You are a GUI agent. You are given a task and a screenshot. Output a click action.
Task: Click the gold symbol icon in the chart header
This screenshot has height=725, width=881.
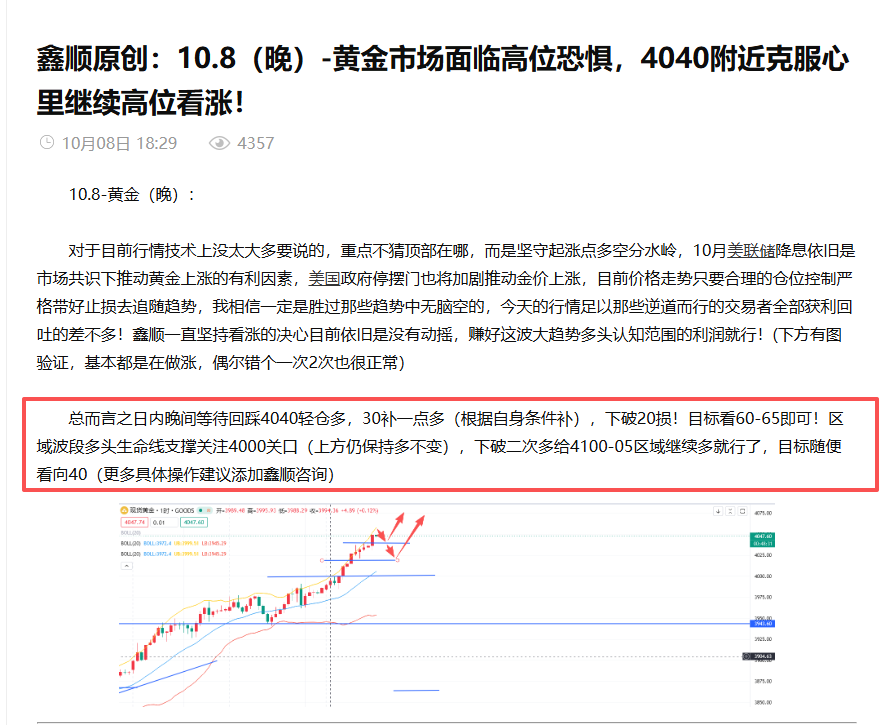[x=124, y=510]
